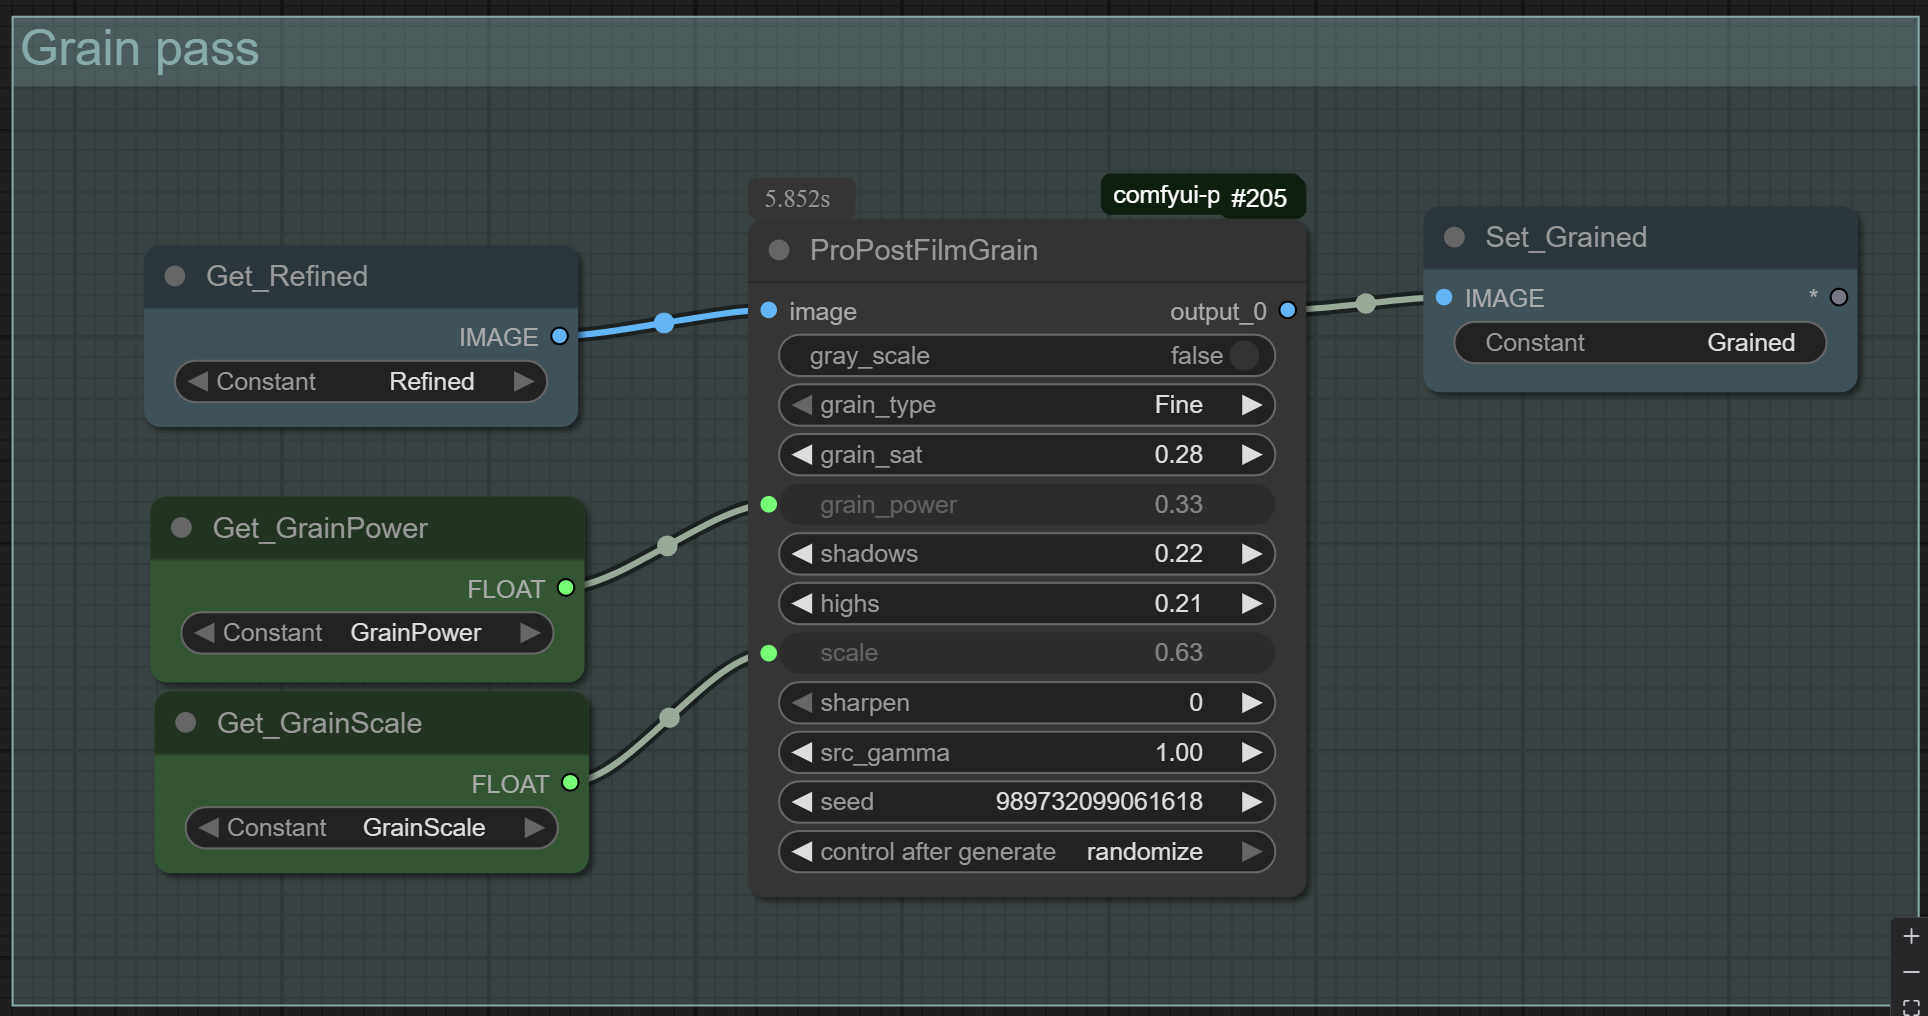Click the Get_Refined node title

(x=287, y=276)
